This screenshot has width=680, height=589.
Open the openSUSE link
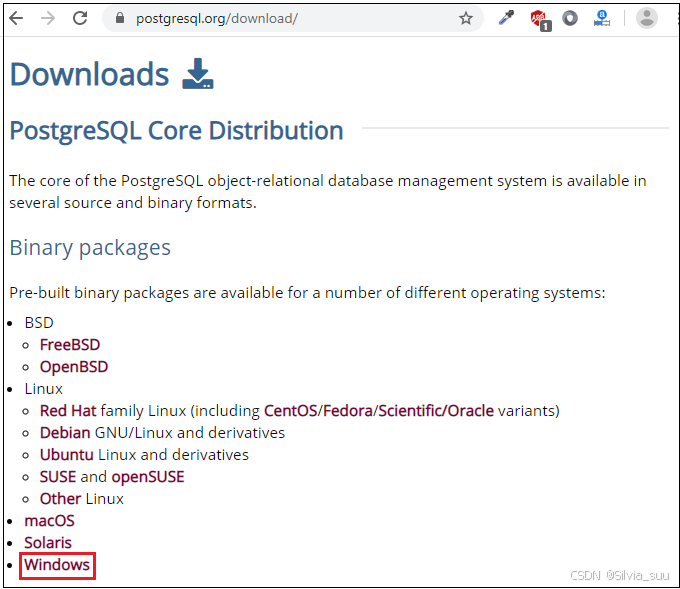pos(148,477)
